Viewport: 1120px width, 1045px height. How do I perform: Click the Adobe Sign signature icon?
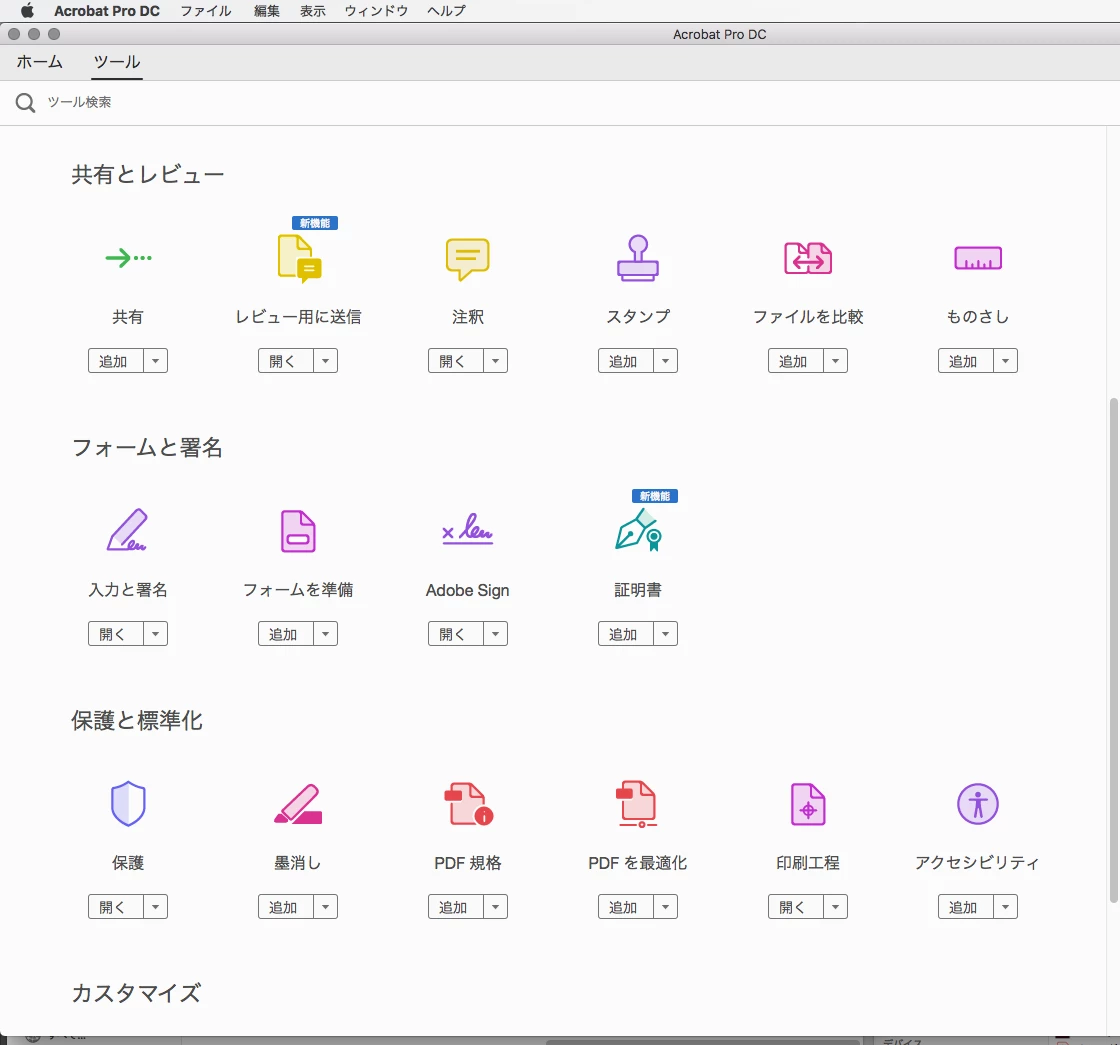pyautogui.click(x=468, y=529)
